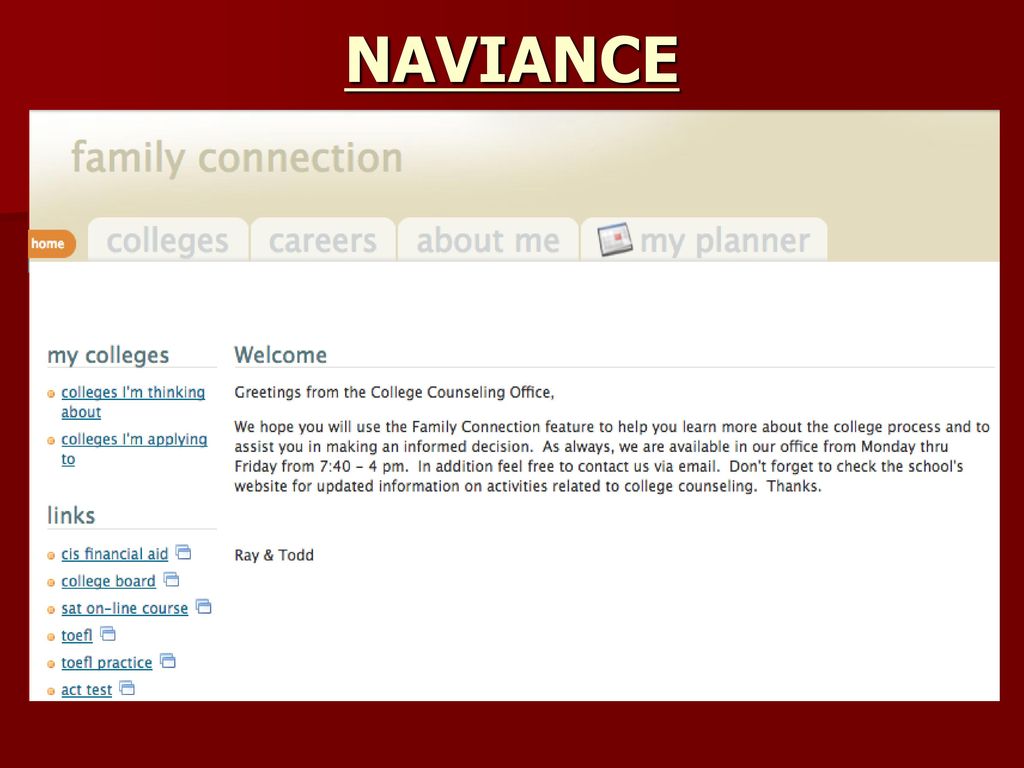Viewport: 1024px width, 768px height.
Task: Click new-window icon next to toefl
Action: (x=108, y=633)
